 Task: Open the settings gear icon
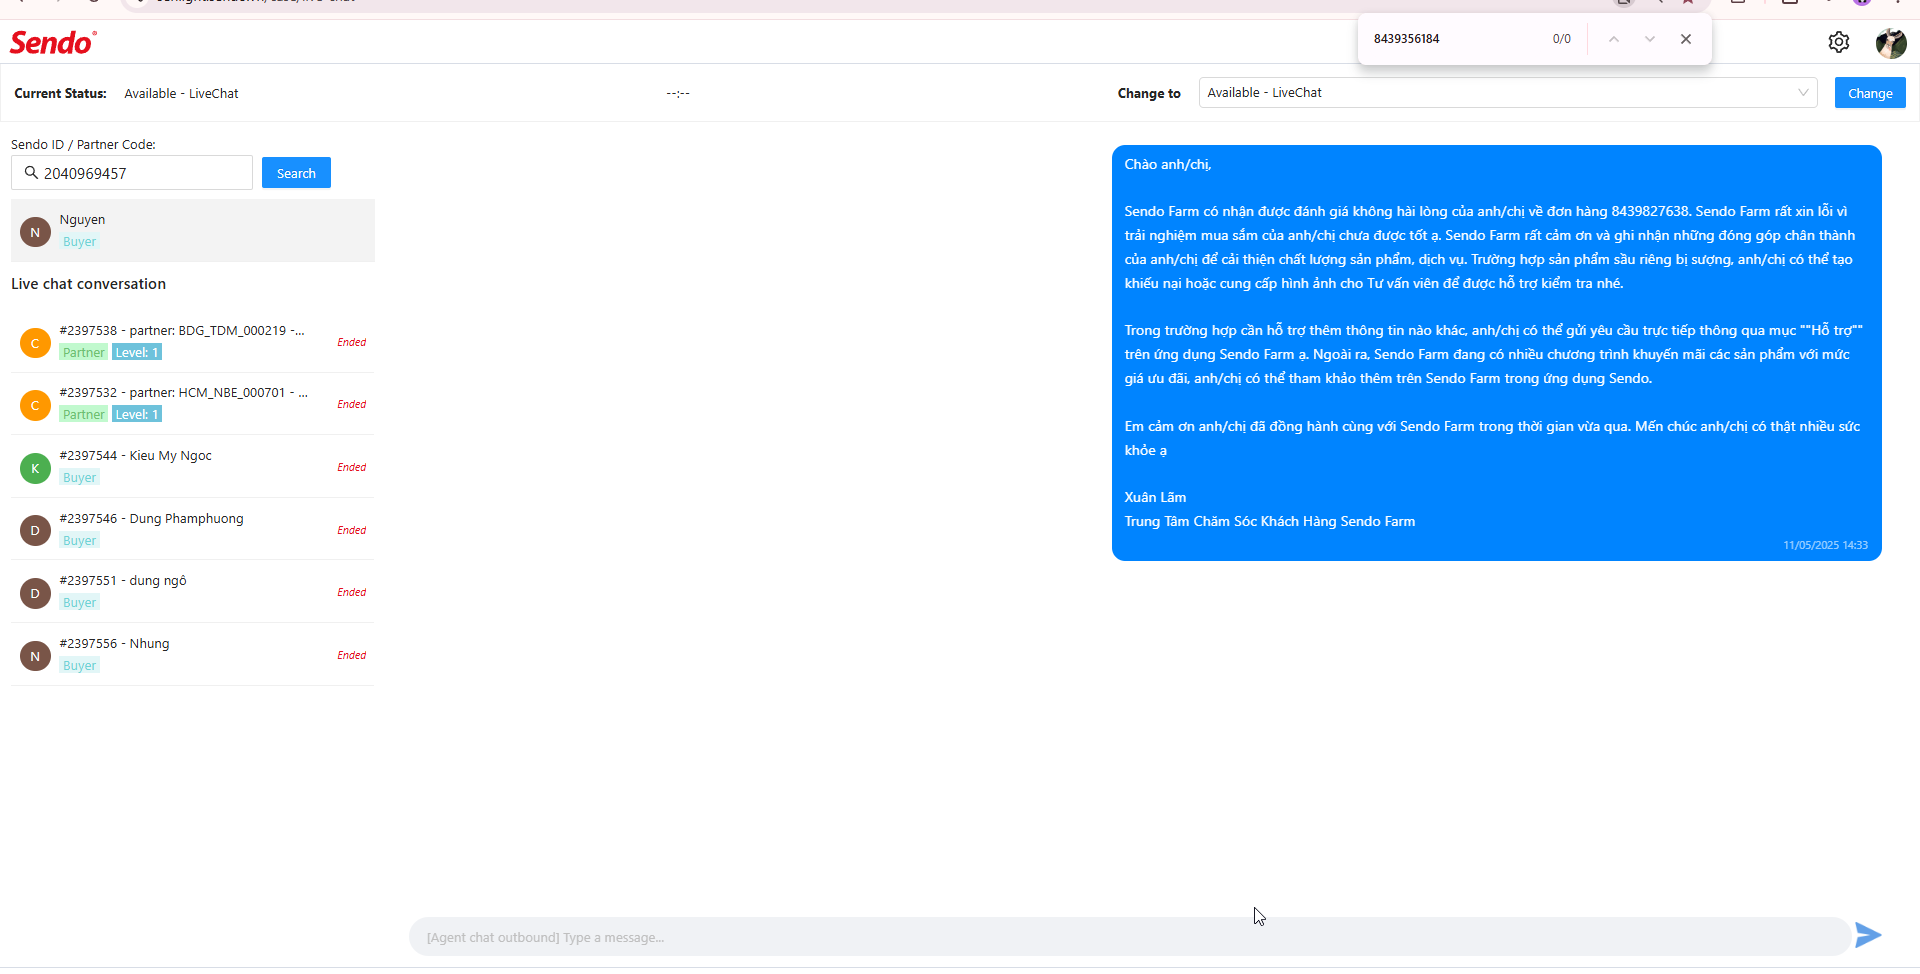tap(1838, 42)
